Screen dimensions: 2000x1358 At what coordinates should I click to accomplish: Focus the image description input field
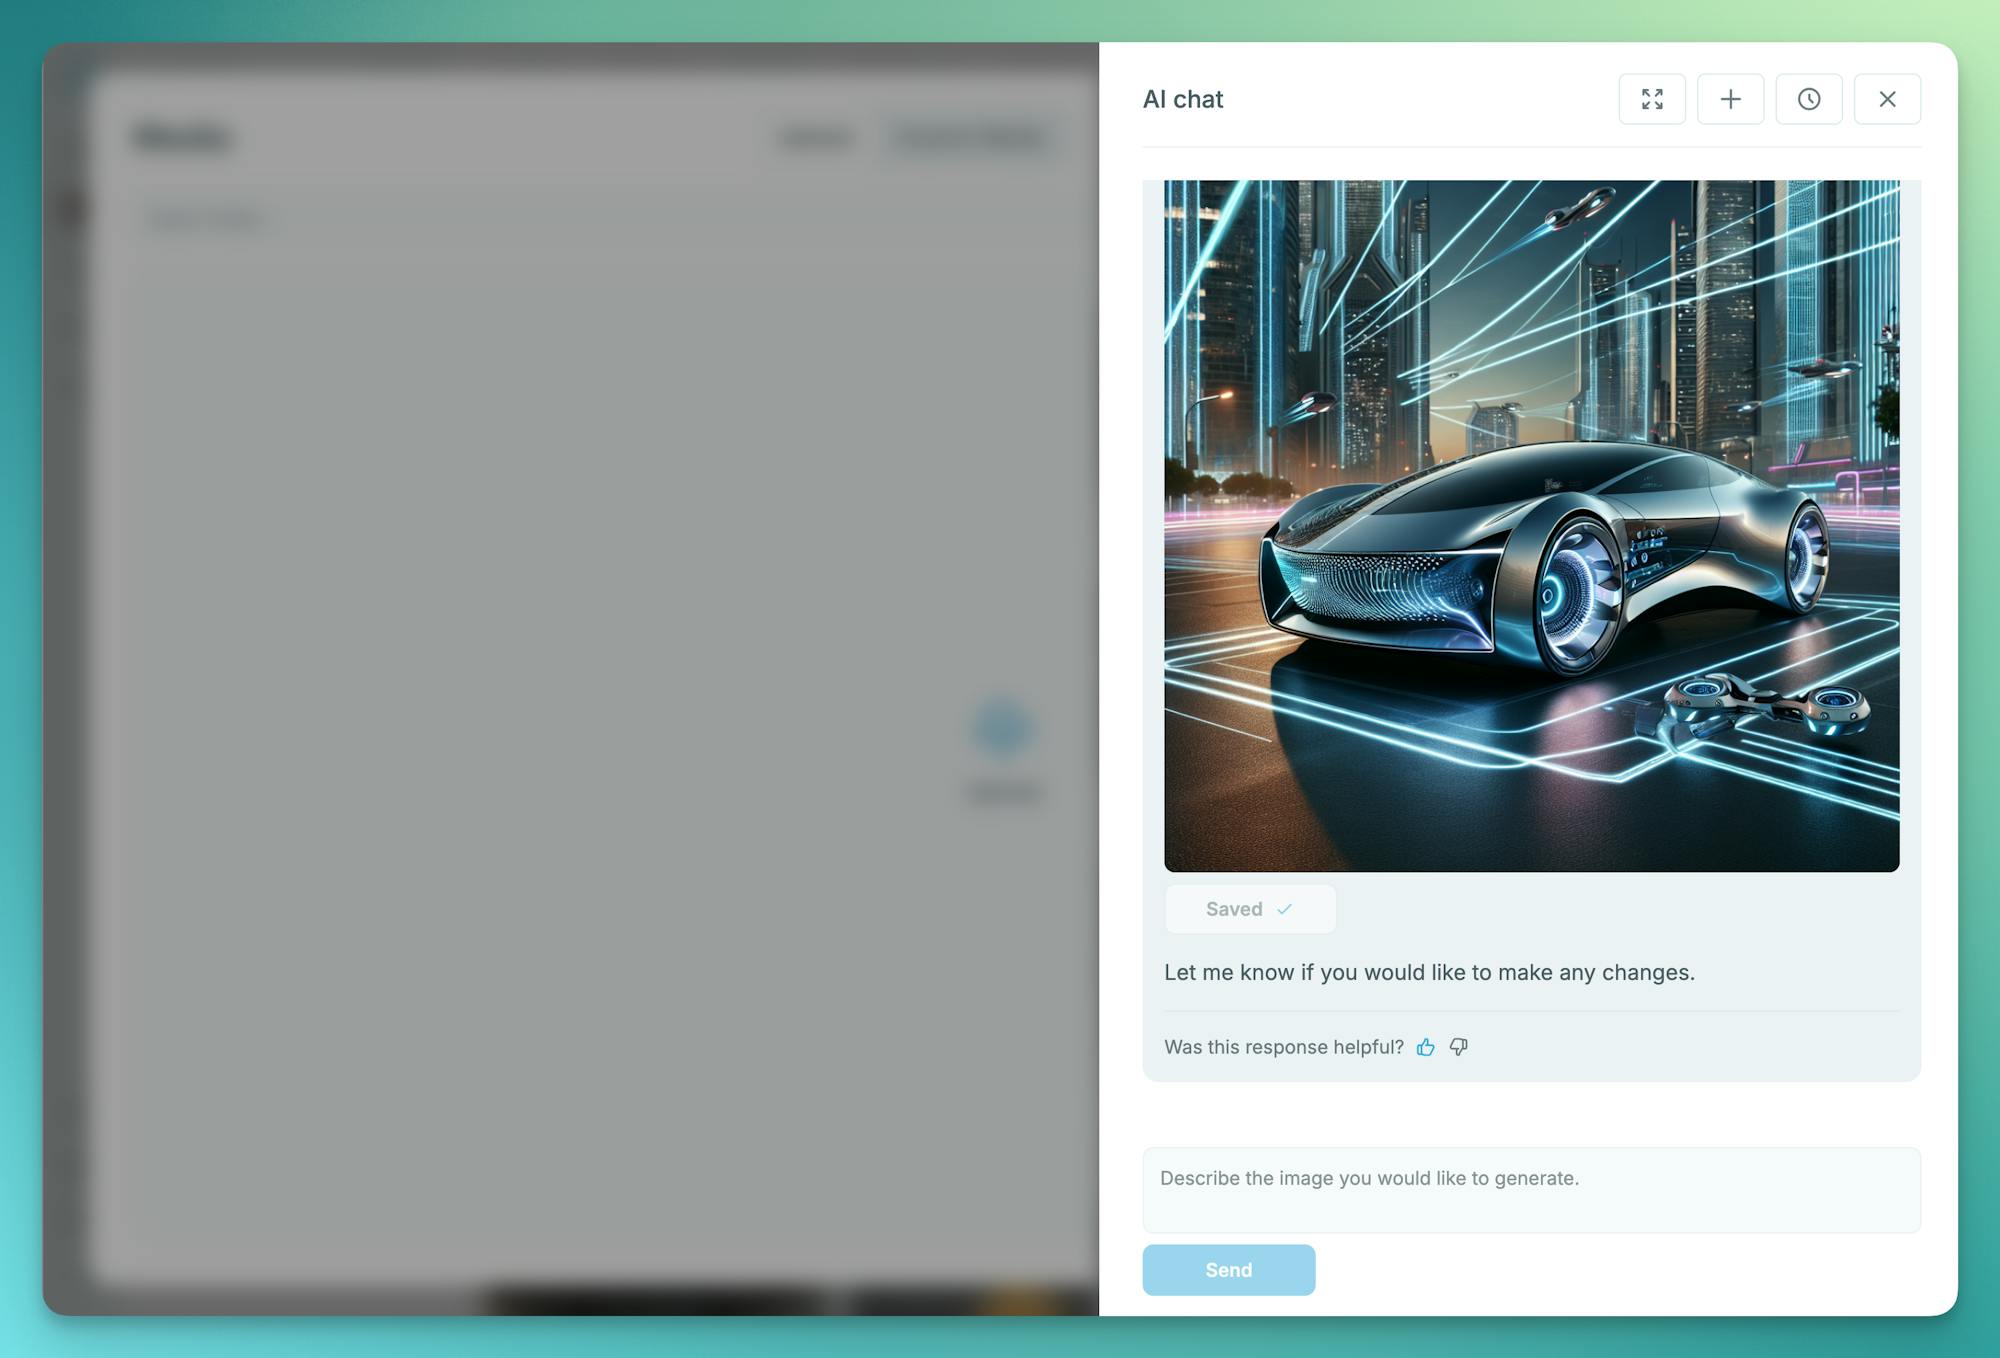(1530, 1189)
